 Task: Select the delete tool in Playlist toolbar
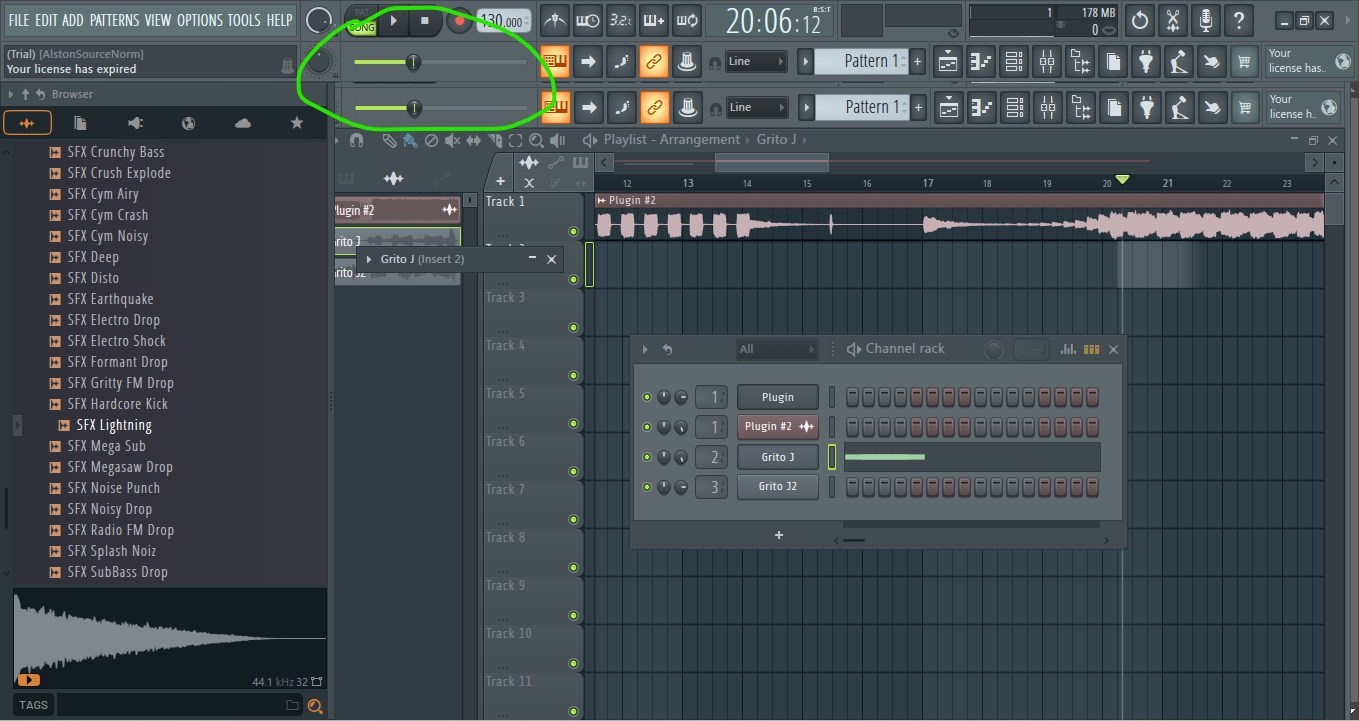coord(431,141)
